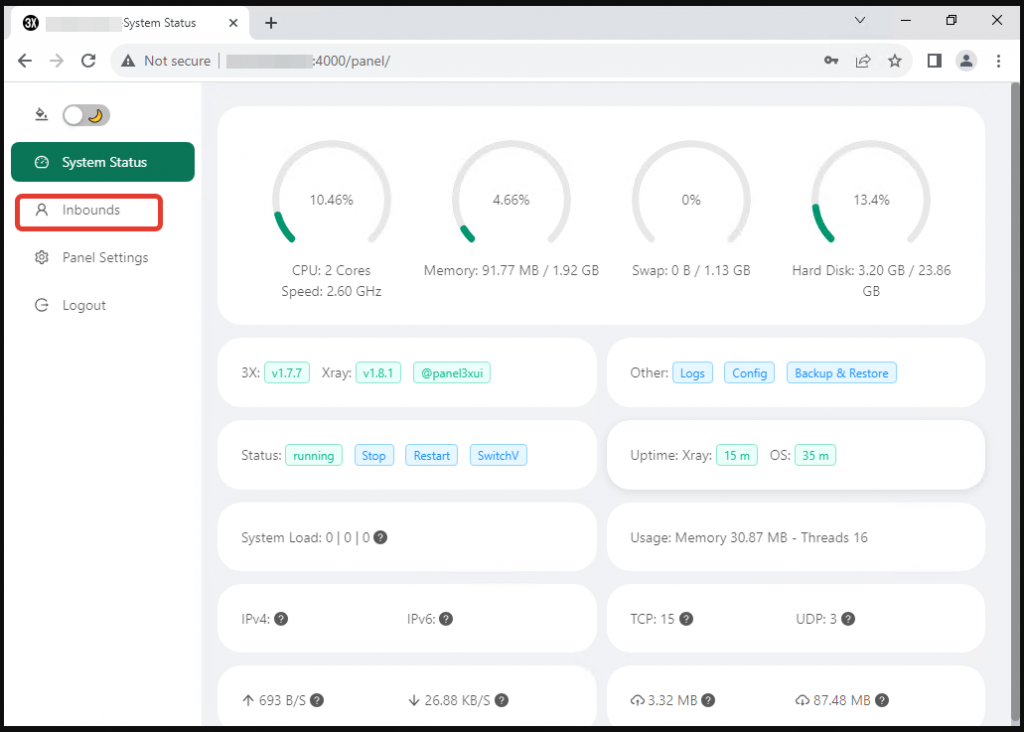The height and width of the screenshot is (732, 1024).
Task: Open the Logs viewer
Action: coord(692,373)
